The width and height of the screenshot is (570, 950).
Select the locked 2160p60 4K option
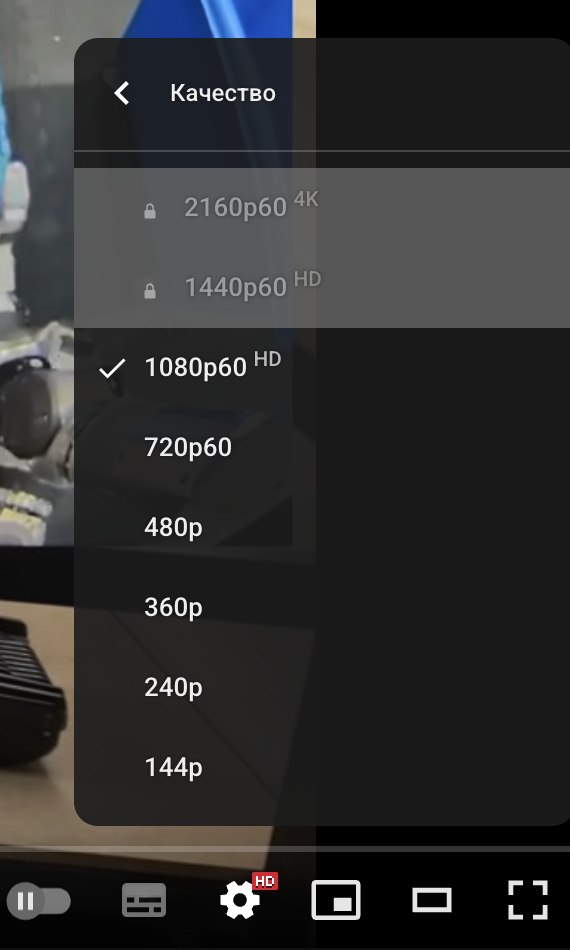322,208
